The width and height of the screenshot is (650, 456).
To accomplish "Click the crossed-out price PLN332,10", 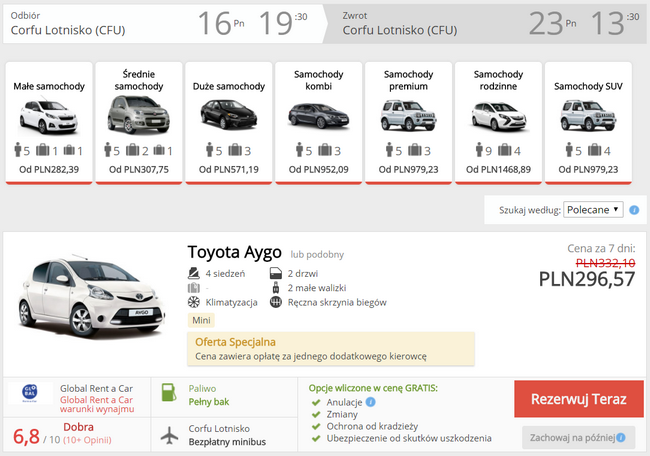I will [606, 263].
